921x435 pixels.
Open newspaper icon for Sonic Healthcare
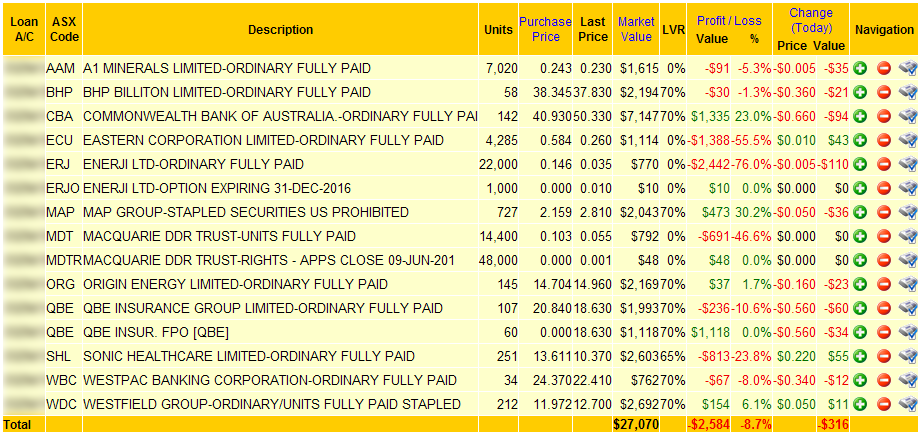coord(908,356)
